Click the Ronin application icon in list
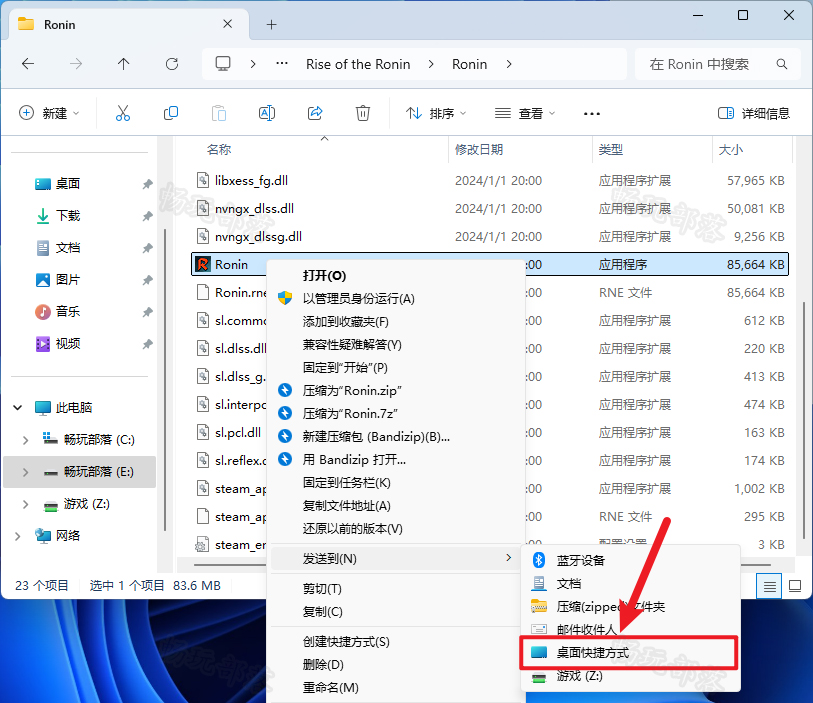 203,264
